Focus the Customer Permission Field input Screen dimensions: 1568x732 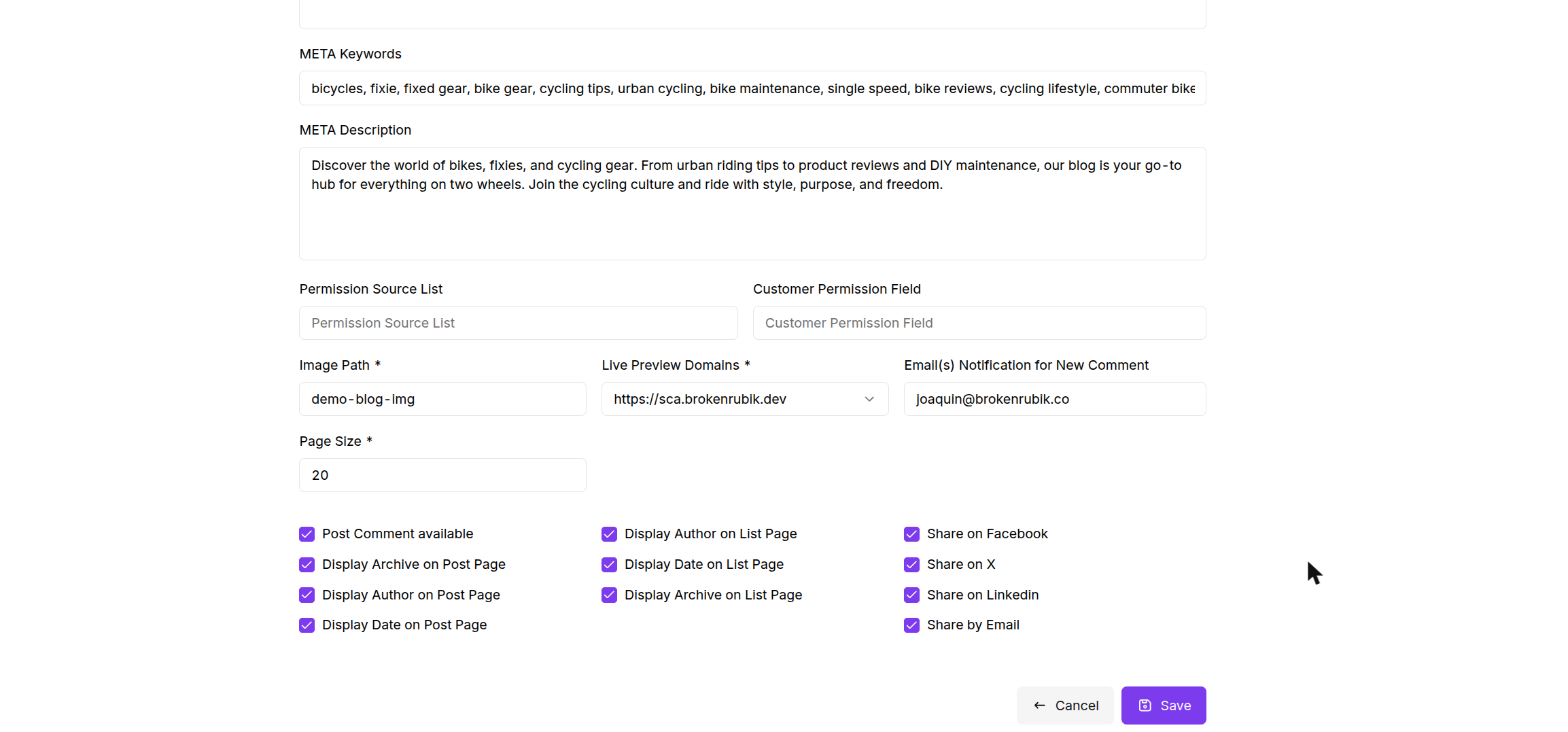(x=980, y=323)
